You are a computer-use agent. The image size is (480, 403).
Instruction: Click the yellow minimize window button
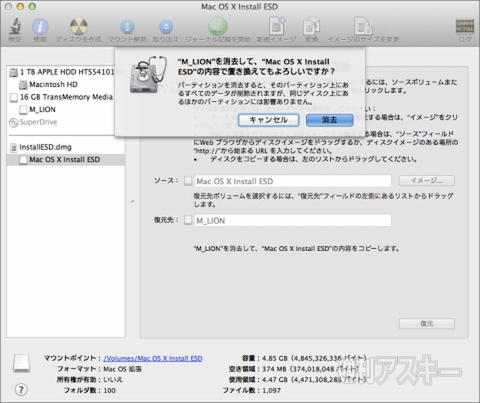pyautogui.click(x=20, y=6)
